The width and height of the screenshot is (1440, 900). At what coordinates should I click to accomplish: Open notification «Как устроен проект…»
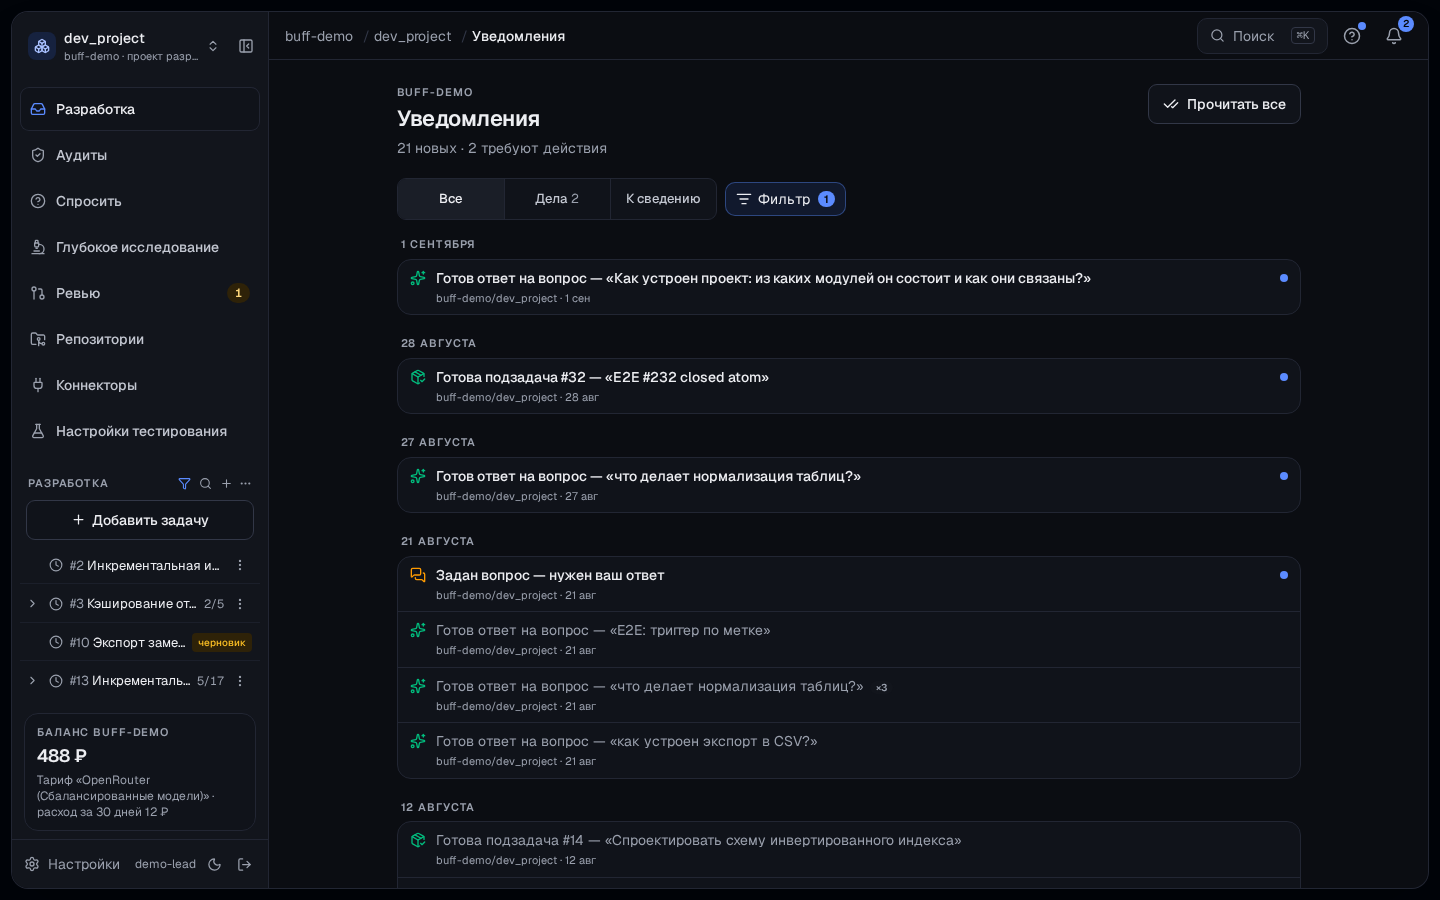point(849,287)
